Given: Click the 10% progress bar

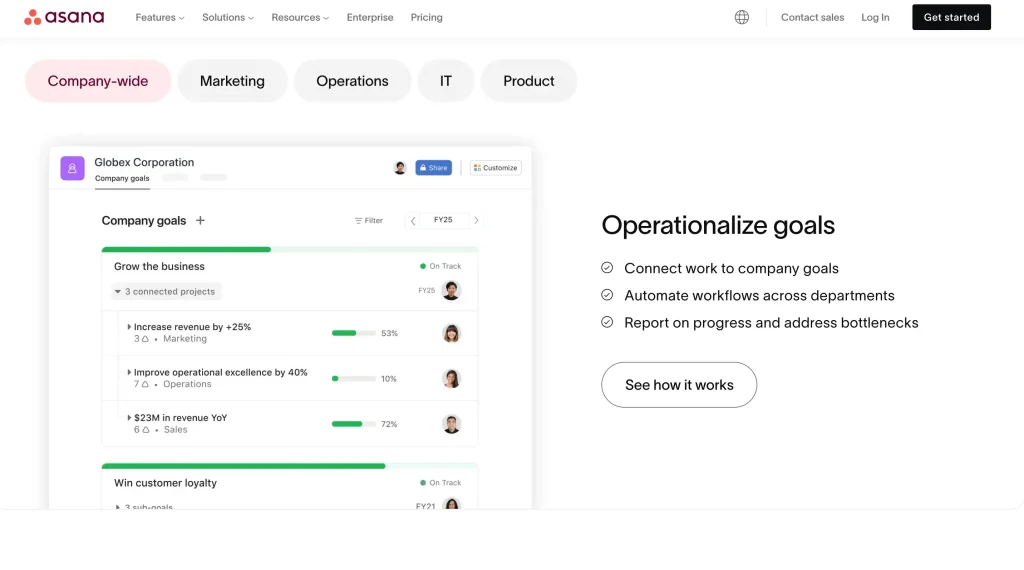Looking at the screenshot, I should tap(353, 379).
